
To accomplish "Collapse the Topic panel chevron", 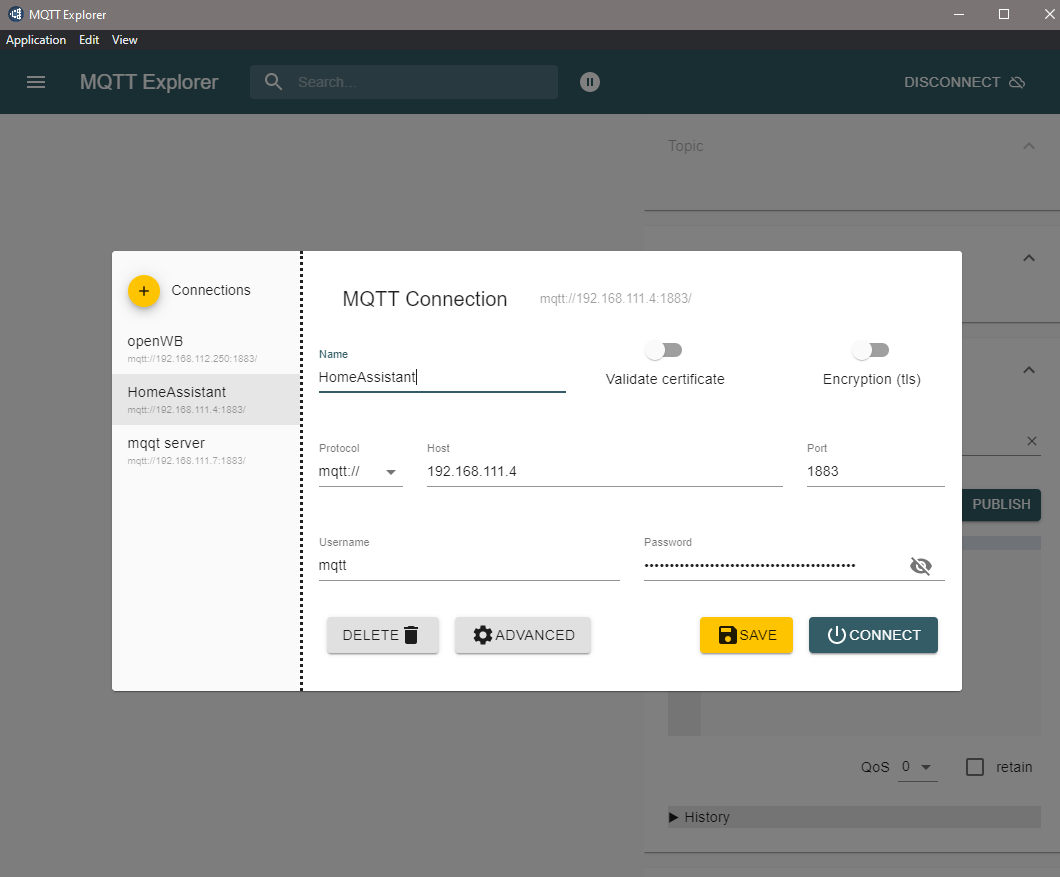I will coord(1029,146).
